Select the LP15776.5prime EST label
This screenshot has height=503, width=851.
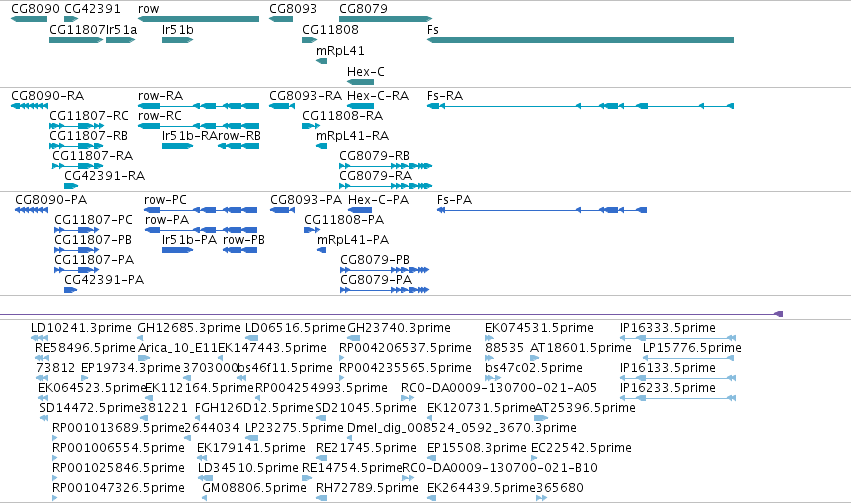[x=693, y=348]
